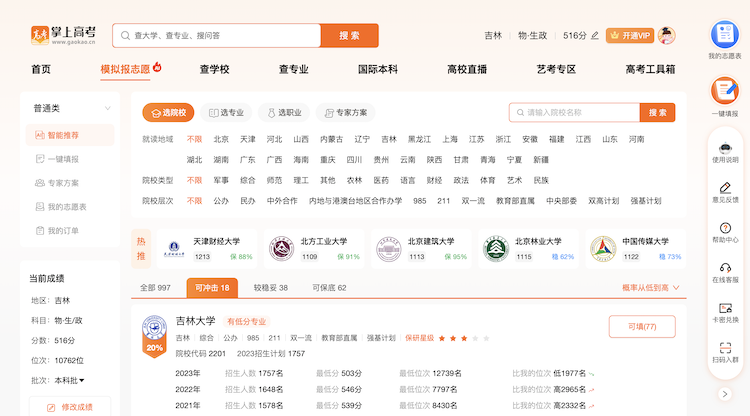750x416 pixels.
Task: Open 天津财经大学 logo in hot recommendations
Action: click(x=174, y=249)
